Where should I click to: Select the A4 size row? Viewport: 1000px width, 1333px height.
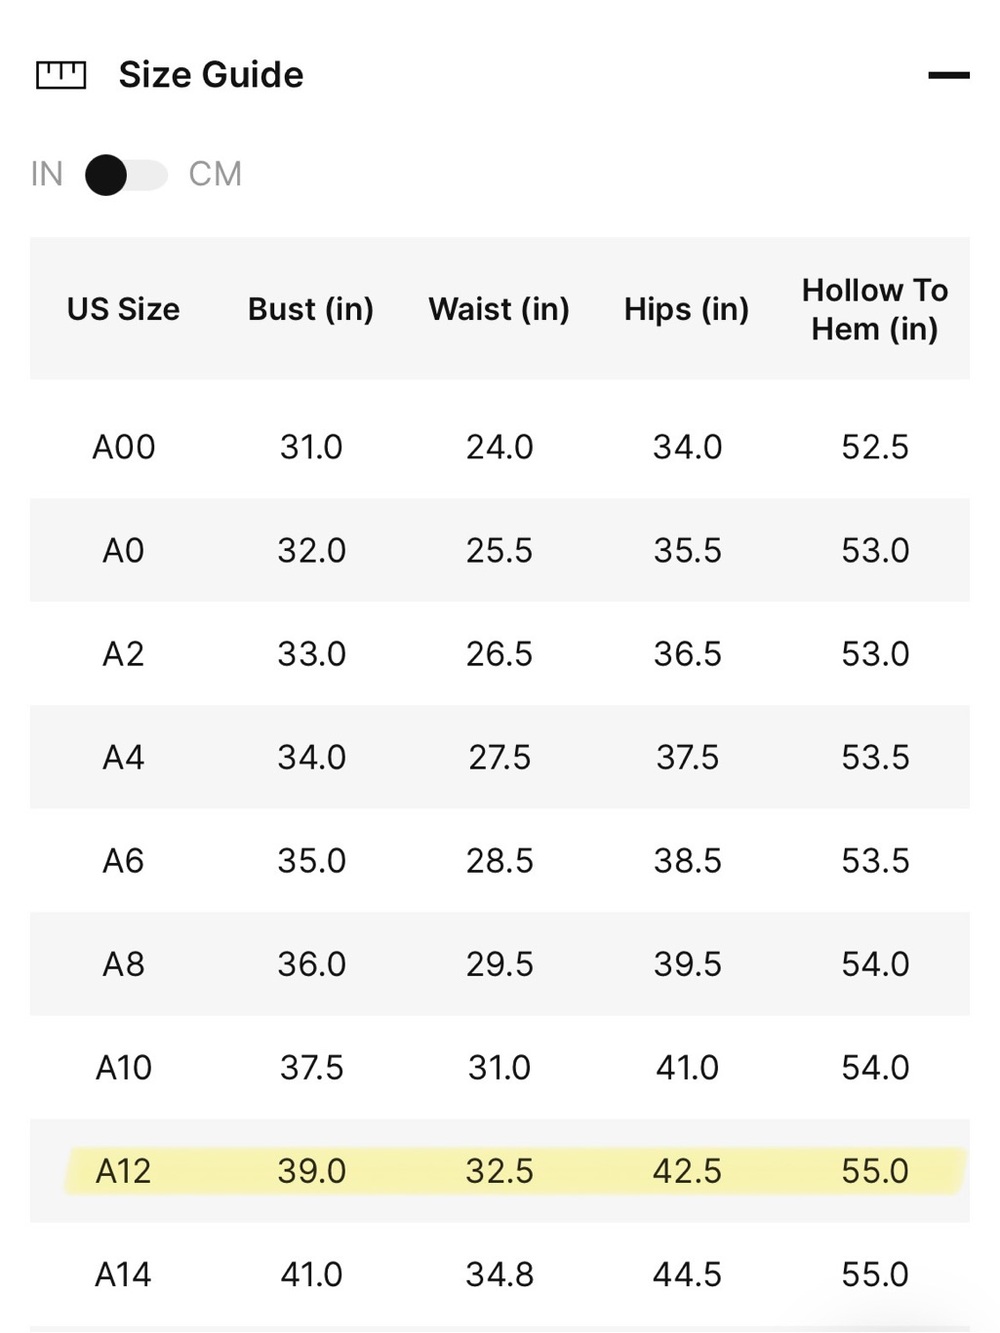500,757
